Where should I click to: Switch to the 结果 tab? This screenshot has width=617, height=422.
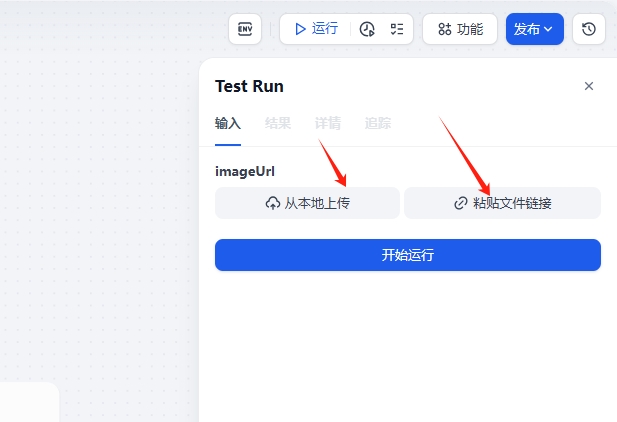[278, 124]
